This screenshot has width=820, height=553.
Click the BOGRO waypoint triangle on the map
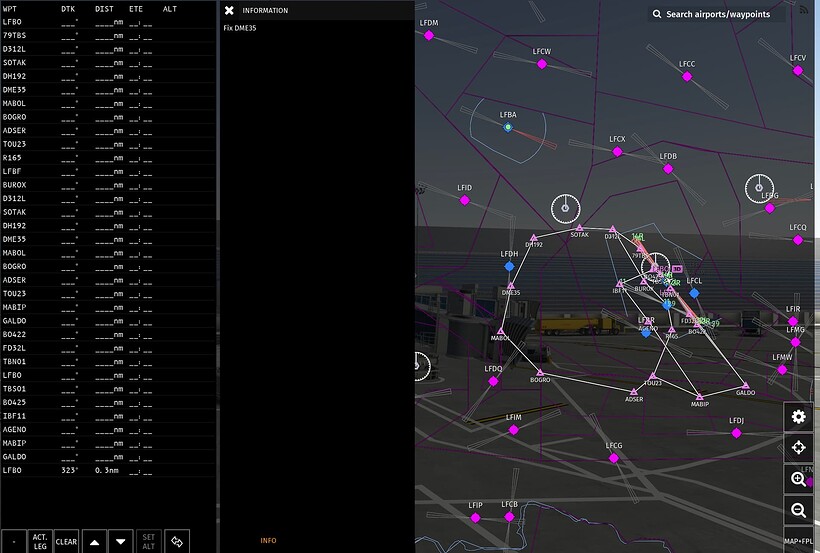[540, 373]
